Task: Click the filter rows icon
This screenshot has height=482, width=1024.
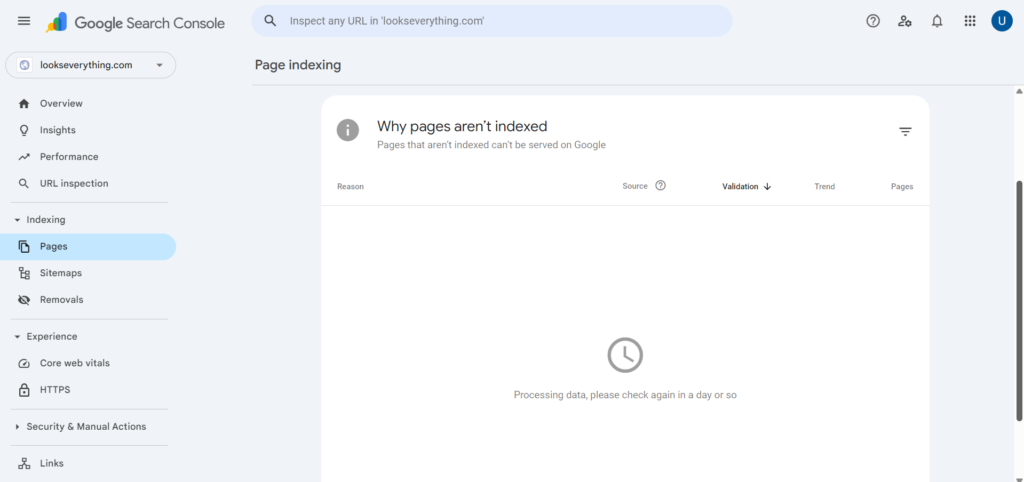Action: 905,131
